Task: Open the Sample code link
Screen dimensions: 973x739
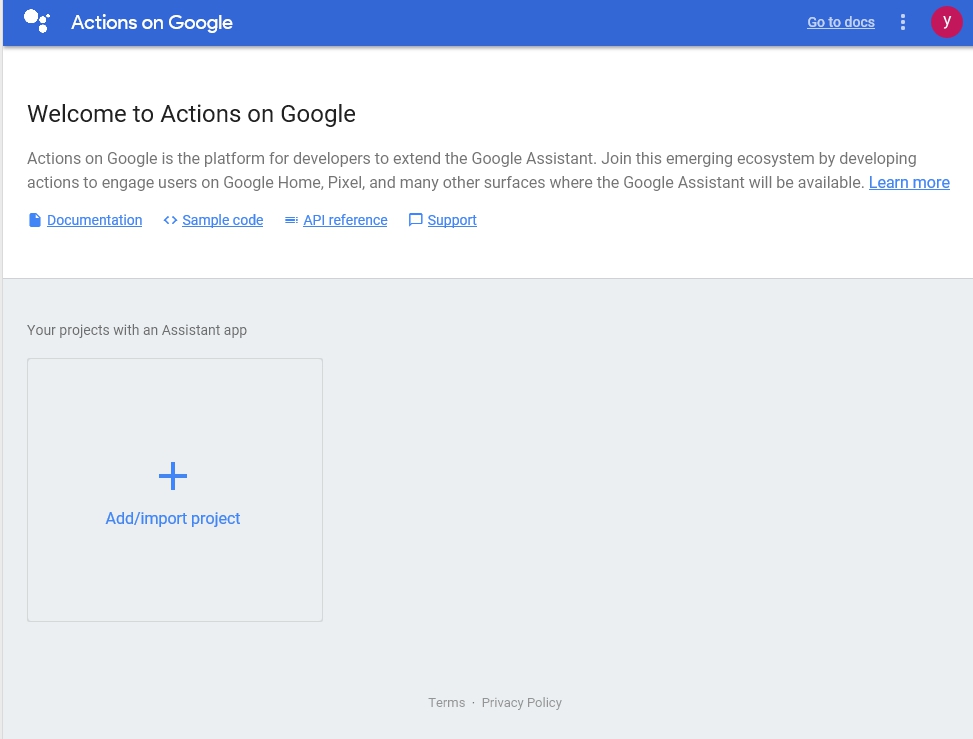Action: [223, 220]
